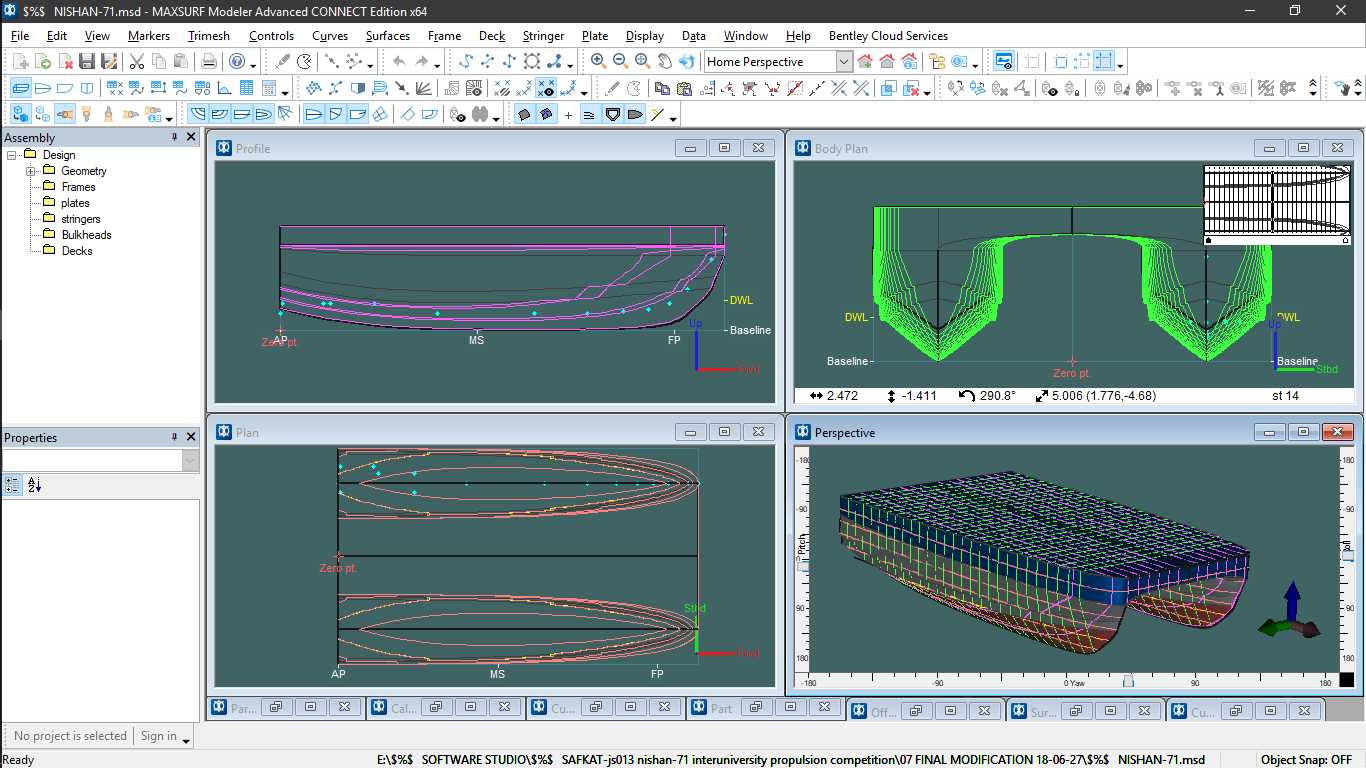This screenshot has height=768, width=1366.
Task: Open the Bentley Cloud Services menu
Action: (888, 36)
